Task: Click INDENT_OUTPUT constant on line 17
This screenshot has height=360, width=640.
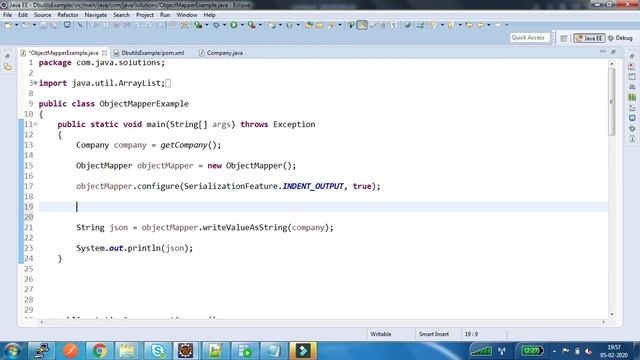Action: tap(313, 186)
